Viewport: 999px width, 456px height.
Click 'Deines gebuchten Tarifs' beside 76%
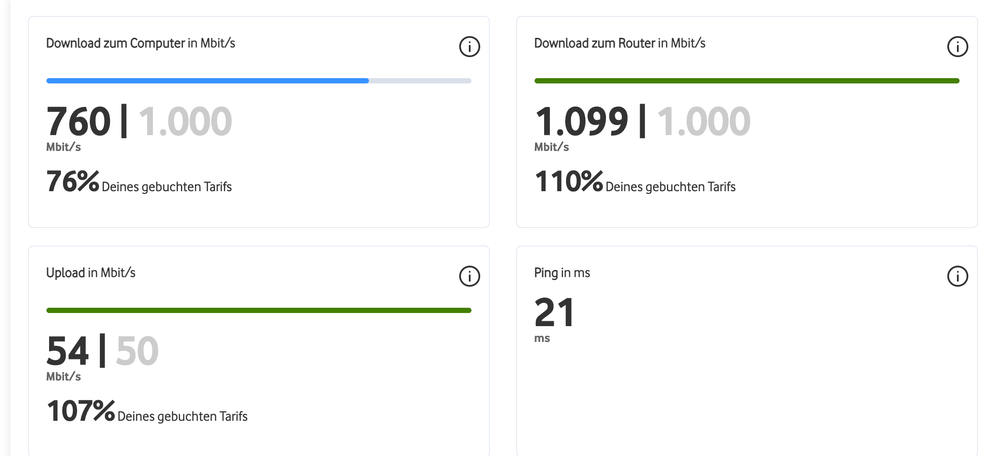click(167, 187)
